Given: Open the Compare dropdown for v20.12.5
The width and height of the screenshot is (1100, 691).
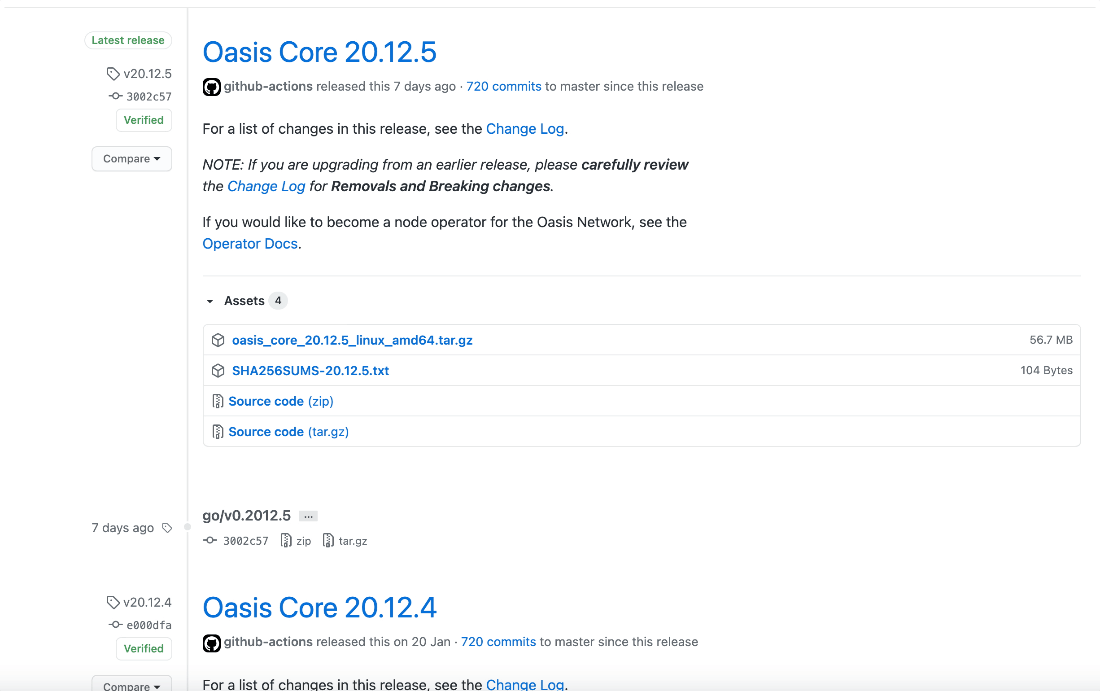Looking at the screenshot, I should click(132, 159).
